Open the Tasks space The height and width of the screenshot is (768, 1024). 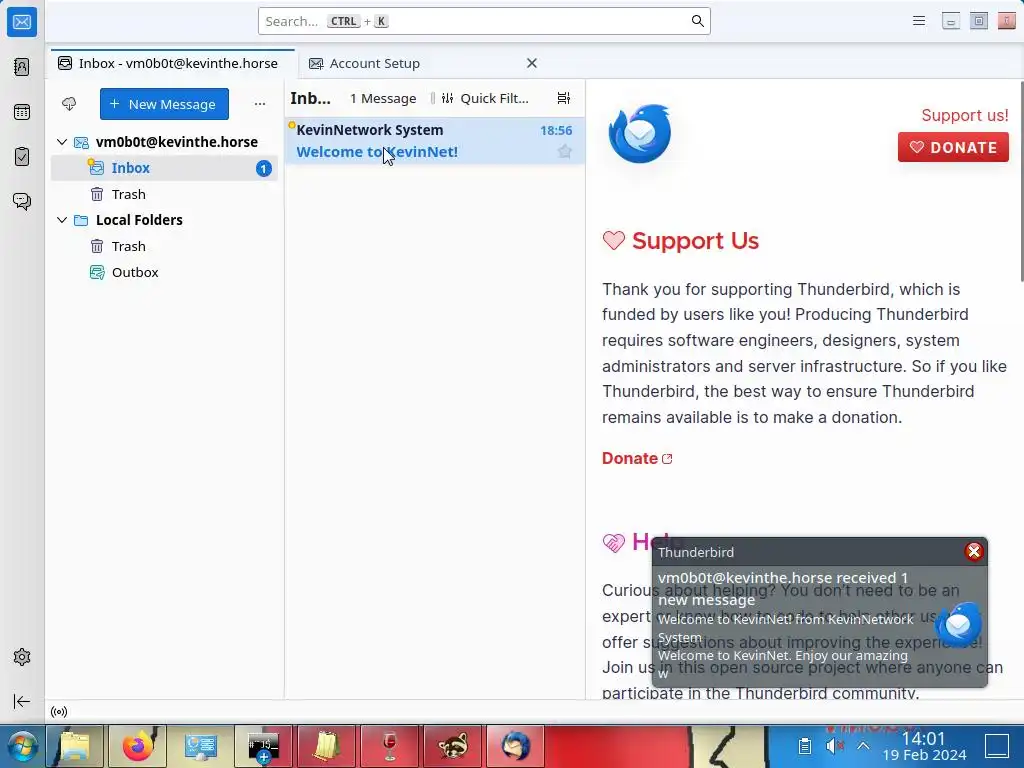[x=22, y=157]
